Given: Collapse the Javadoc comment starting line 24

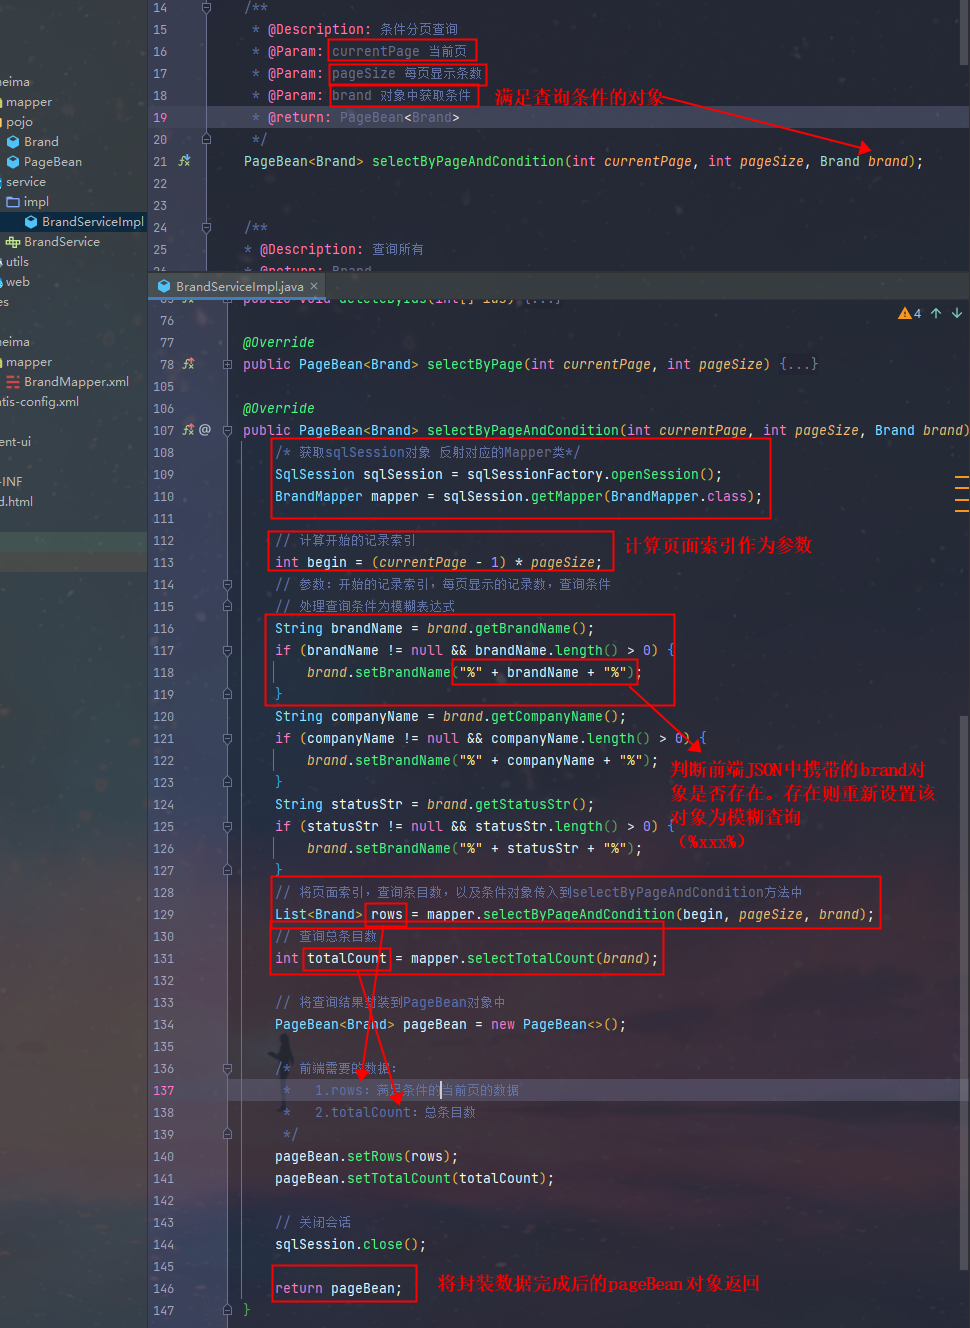Looking at the screenshot, I should click(x=206, y=227).
